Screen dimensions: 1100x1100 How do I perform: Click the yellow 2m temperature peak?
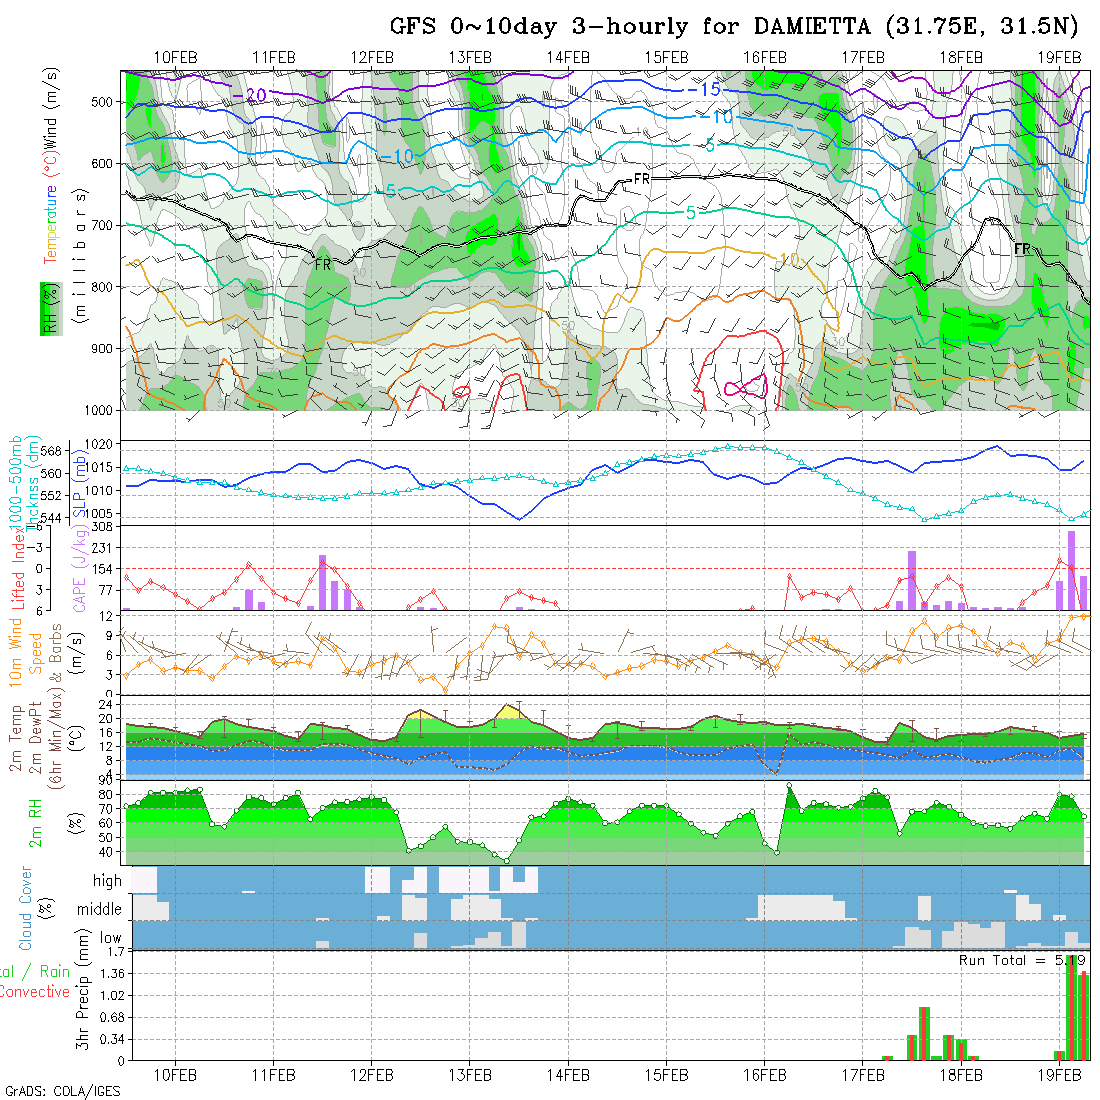[x=508, y=711]
